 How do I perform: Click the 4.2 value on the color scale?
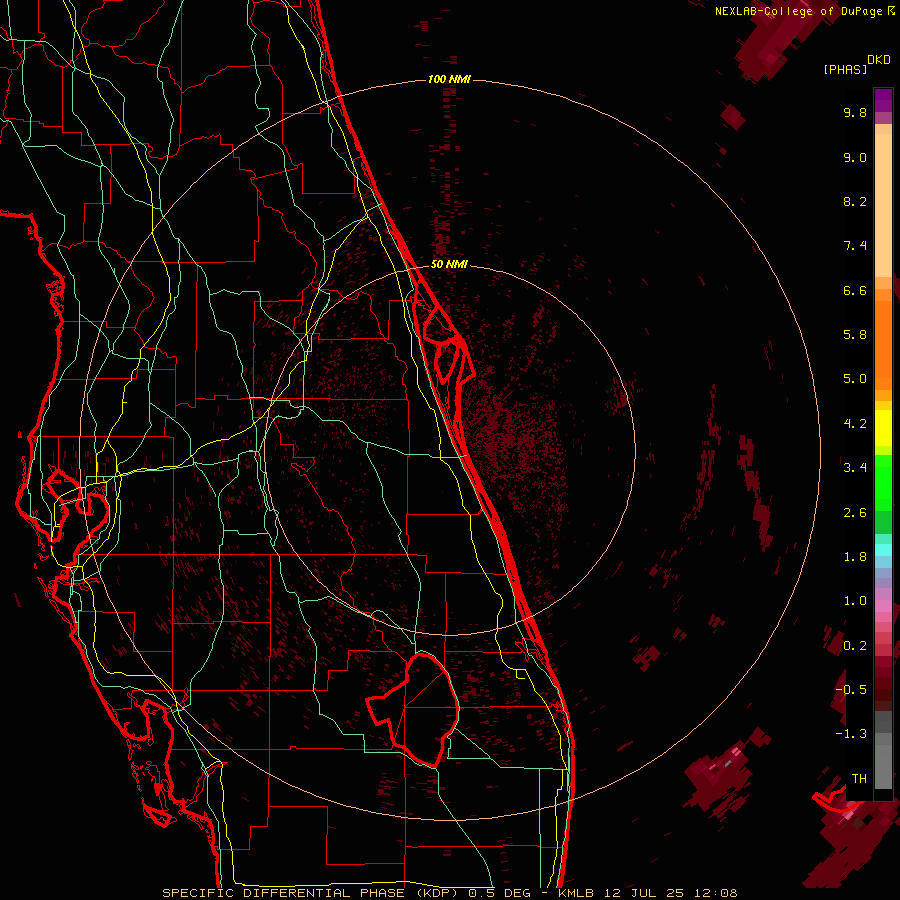855,424
